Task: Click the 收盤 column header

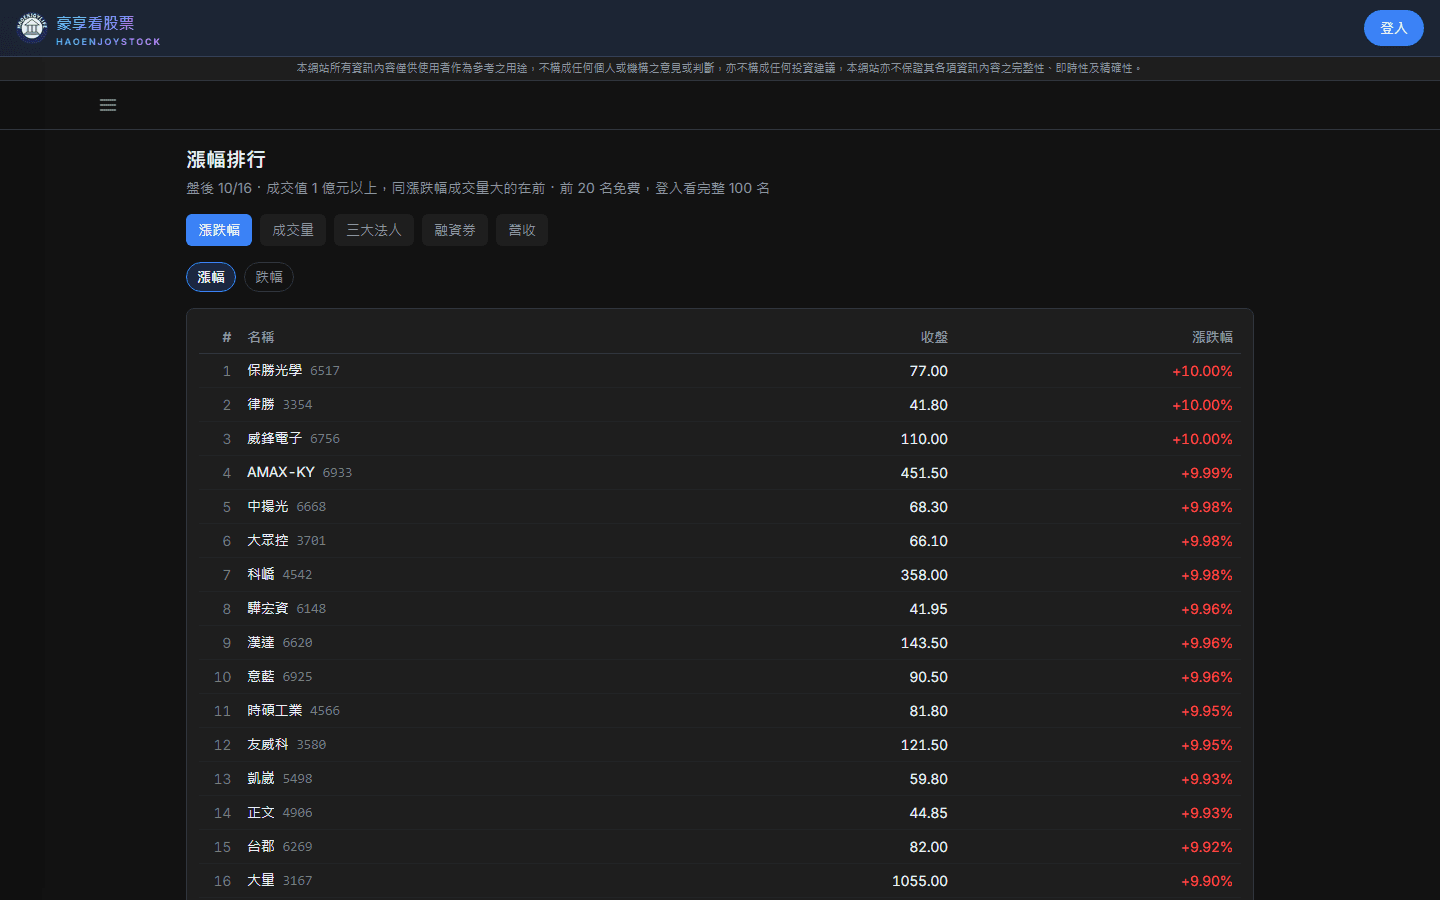Action: (934, 337)
